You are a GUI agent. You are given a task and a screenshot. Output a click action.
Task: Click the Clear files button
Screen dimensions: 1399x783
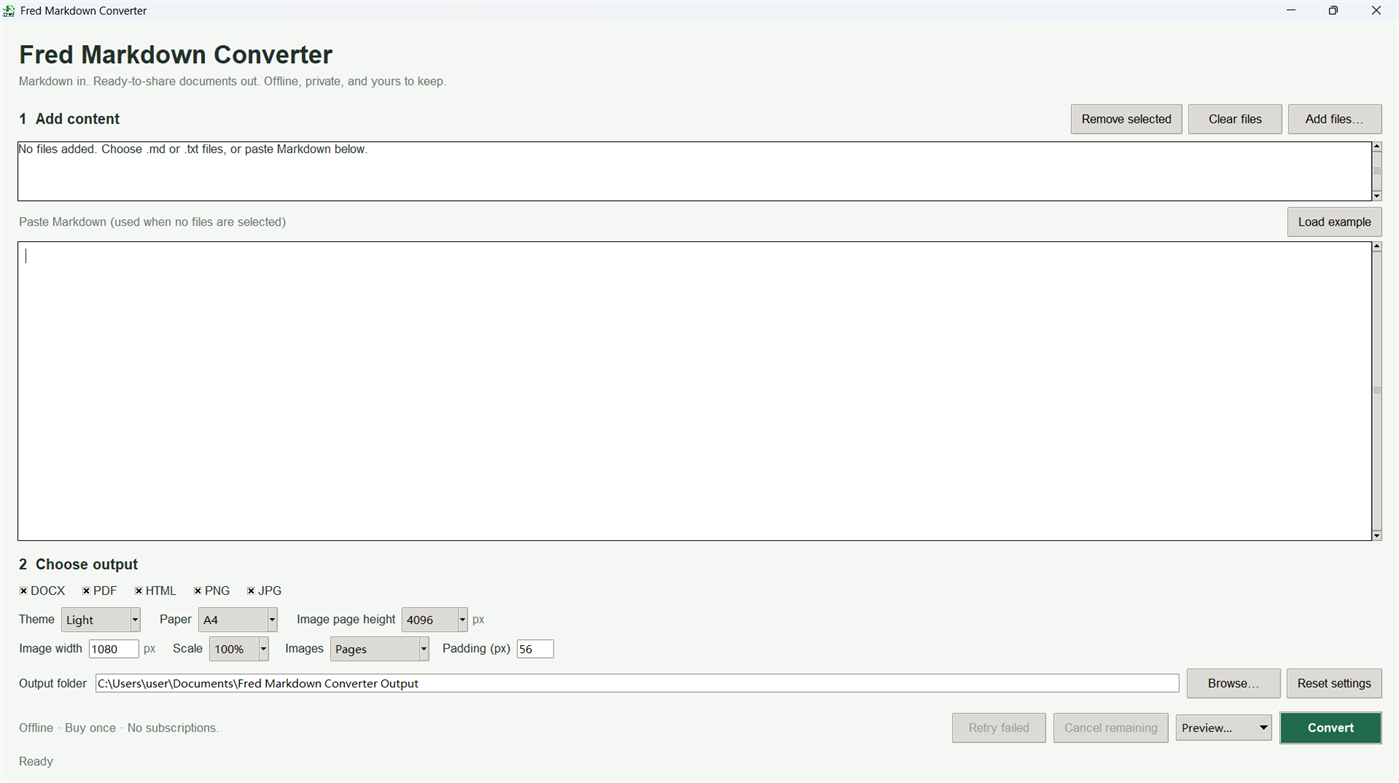click(x=1235, y=119)
